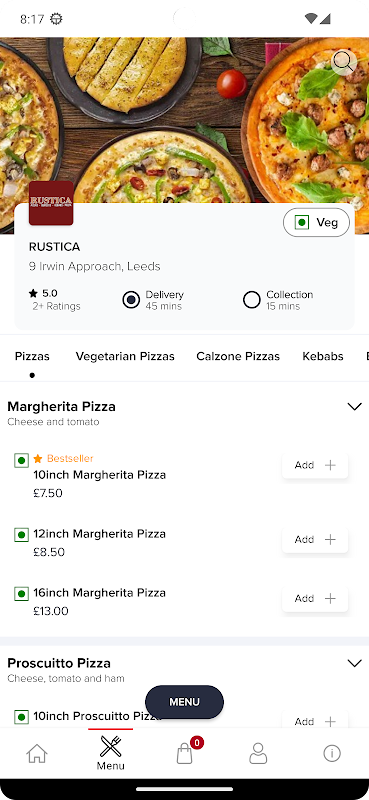The width and height of the screenshot is (369, 800).
Task: Switch to the Calzone Pizzas tab
Action: coord(238,356)
